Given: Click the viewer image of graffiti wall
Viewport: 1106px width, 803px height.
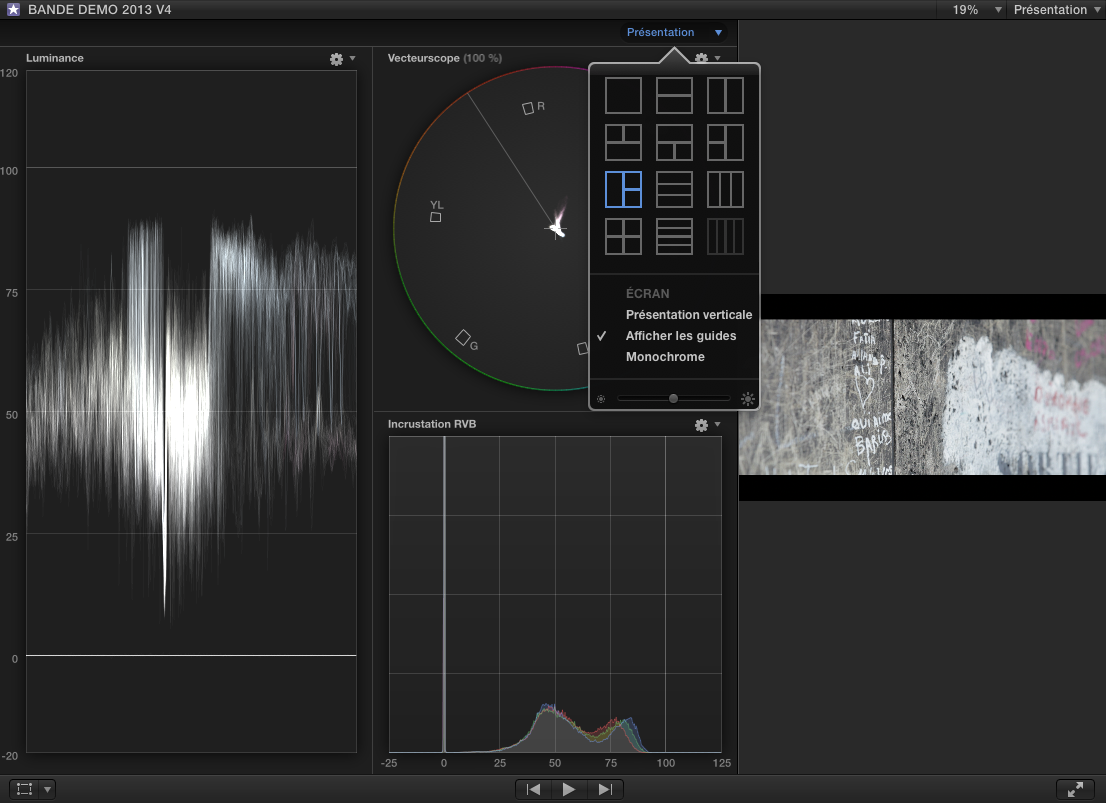Looking at the screenshot, I should coord(922,397).
